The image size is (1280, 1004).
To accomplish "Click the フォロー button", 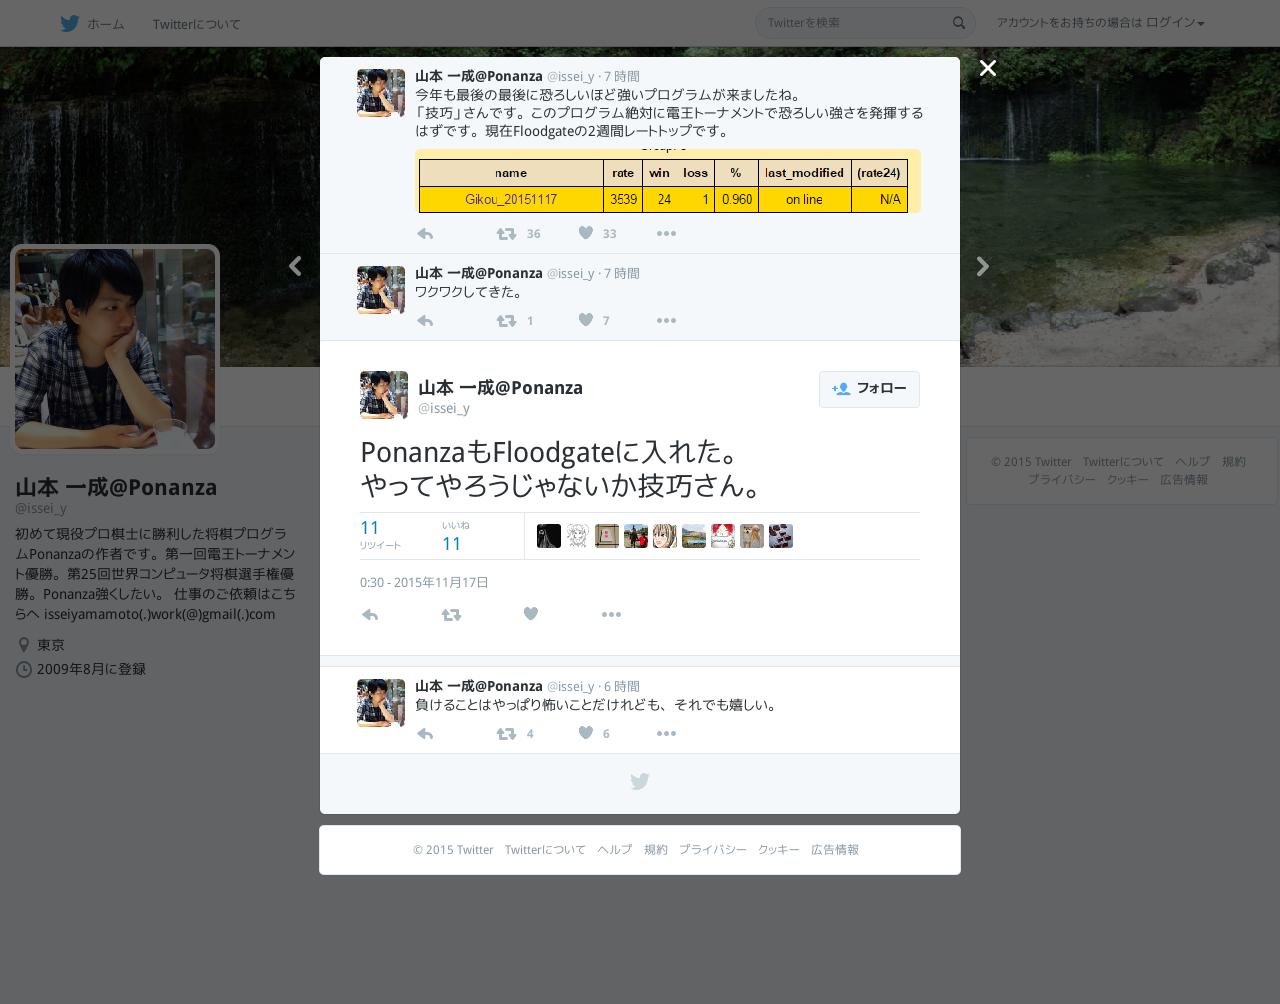I will tap(869, 389).
